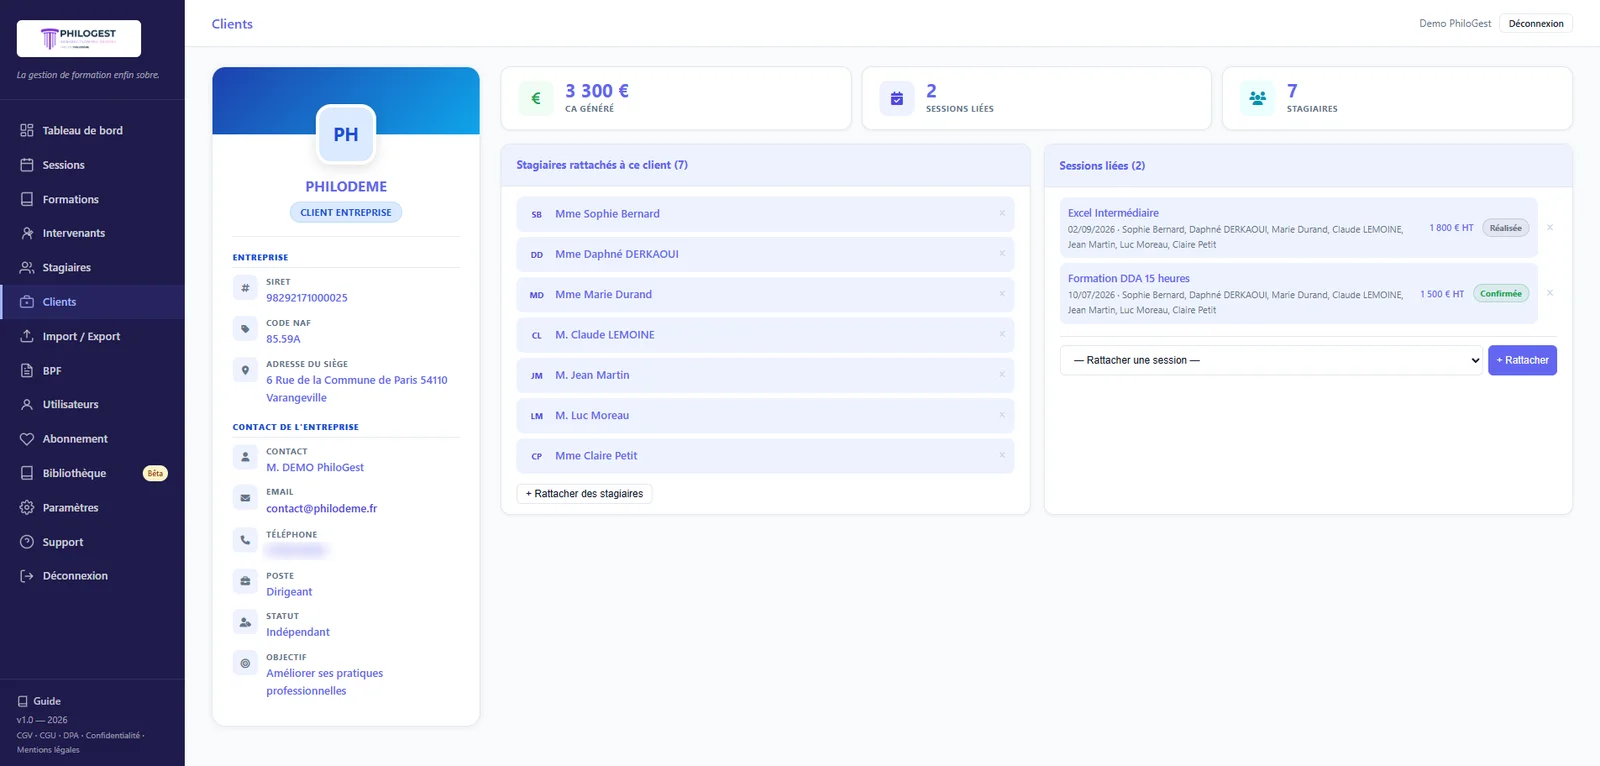Click the PhiloGest logo

[x=79, y=38]
